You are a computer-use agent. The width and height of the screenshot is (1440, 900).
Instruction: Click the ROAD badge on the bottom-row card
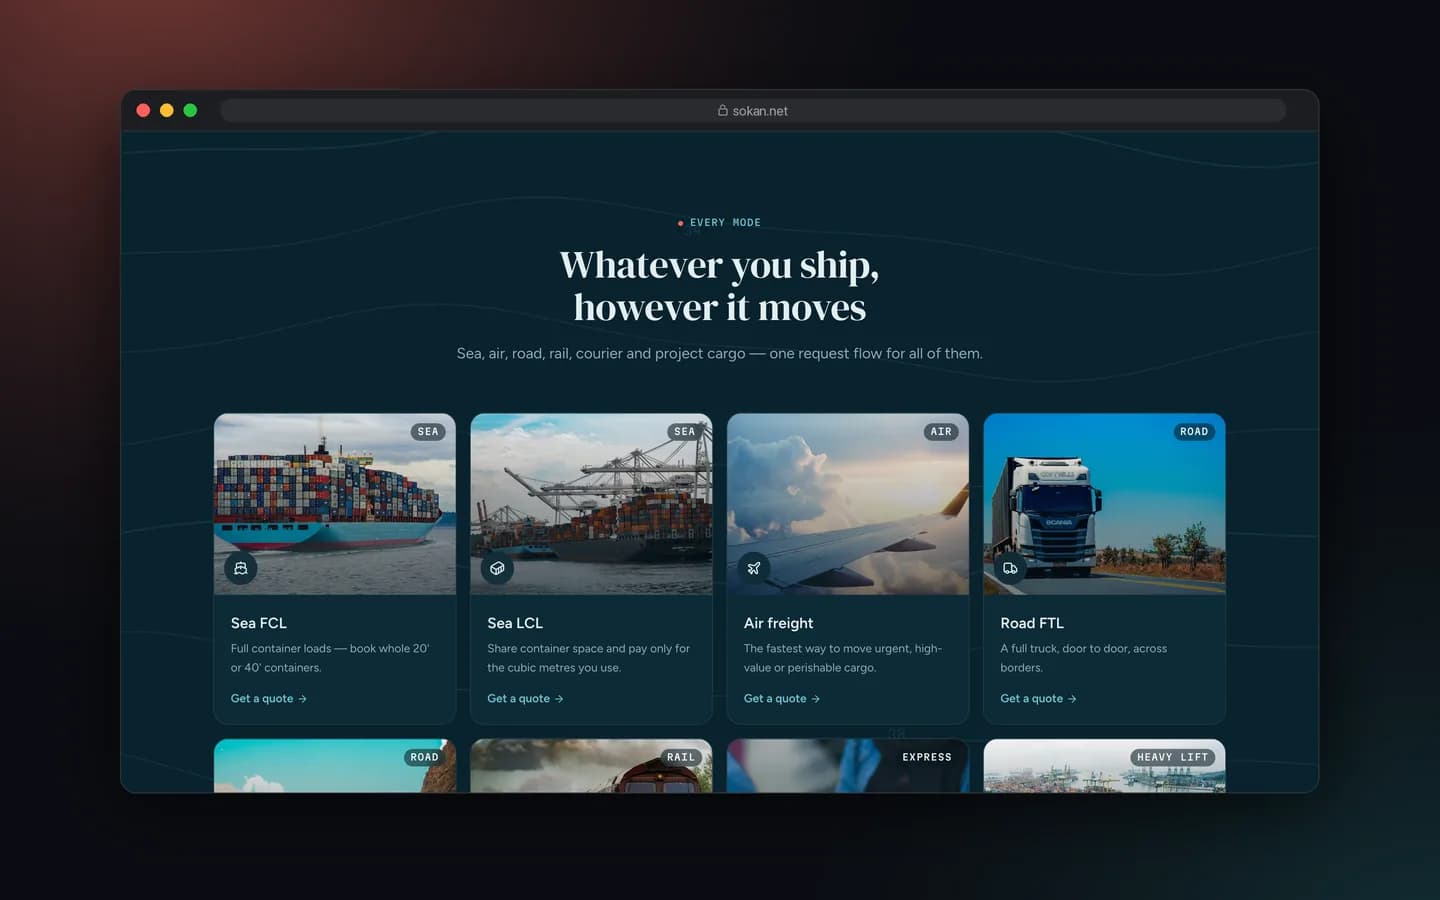click(425, 757)
